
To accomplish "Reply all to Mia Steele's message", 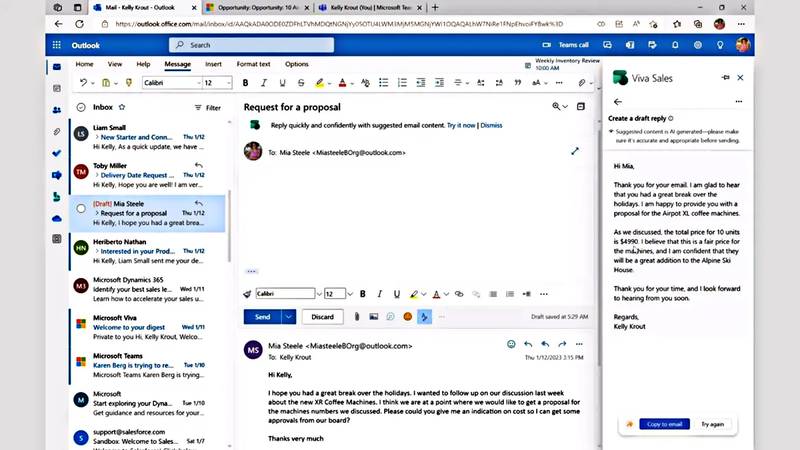I will pyautogui.click(x=545, y=344).
